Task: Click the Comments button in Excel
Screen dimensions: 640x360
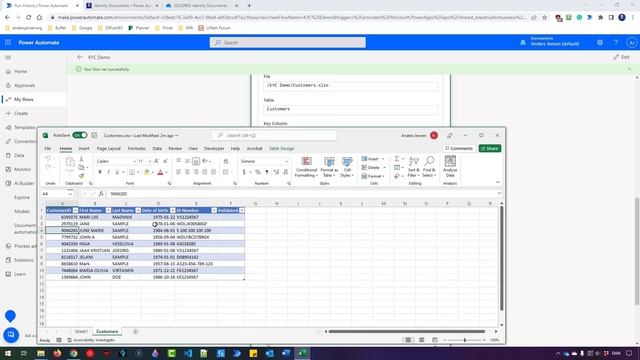Action: [x=459, y=149]
